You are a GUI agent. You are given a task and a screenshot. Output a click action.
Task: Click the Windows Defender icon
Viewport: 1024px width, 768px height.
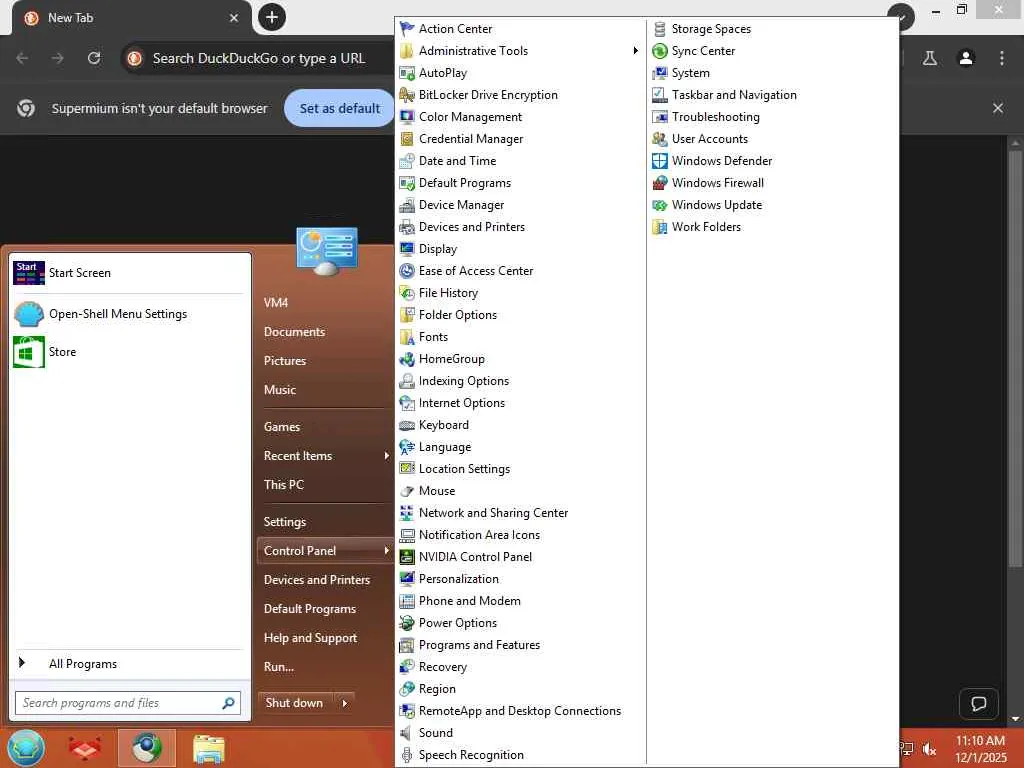click(660, 161)
